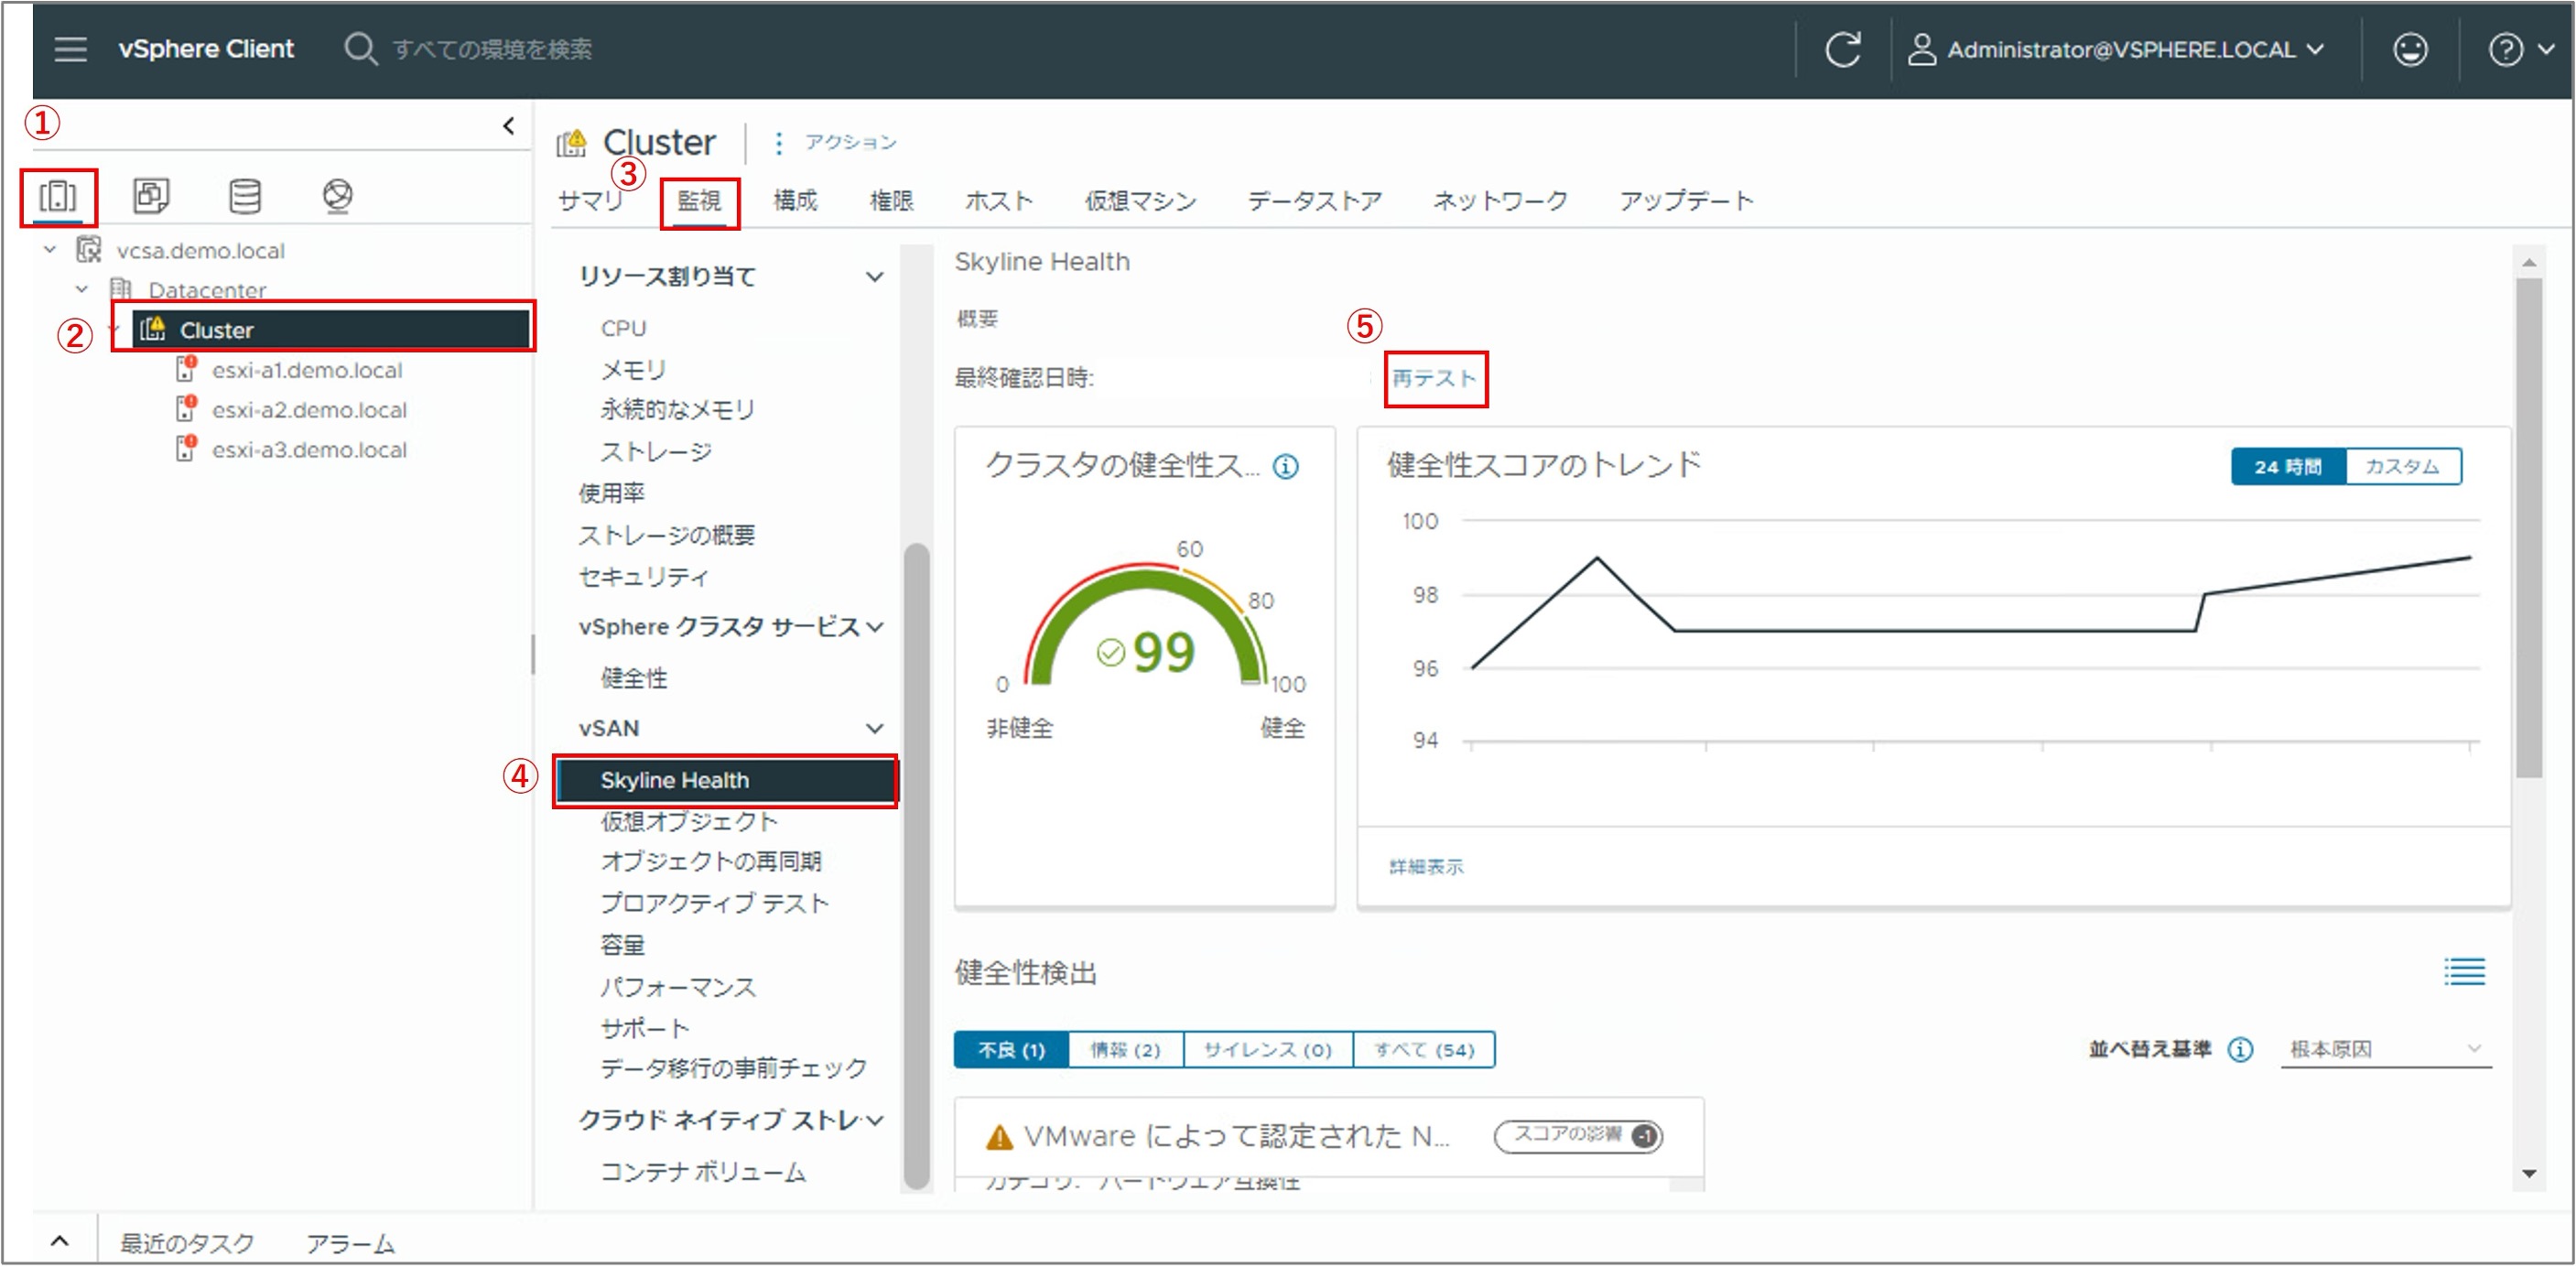Open the 構成 tab
Screen dimensions: 2576x1267
[x=796, y=201]
